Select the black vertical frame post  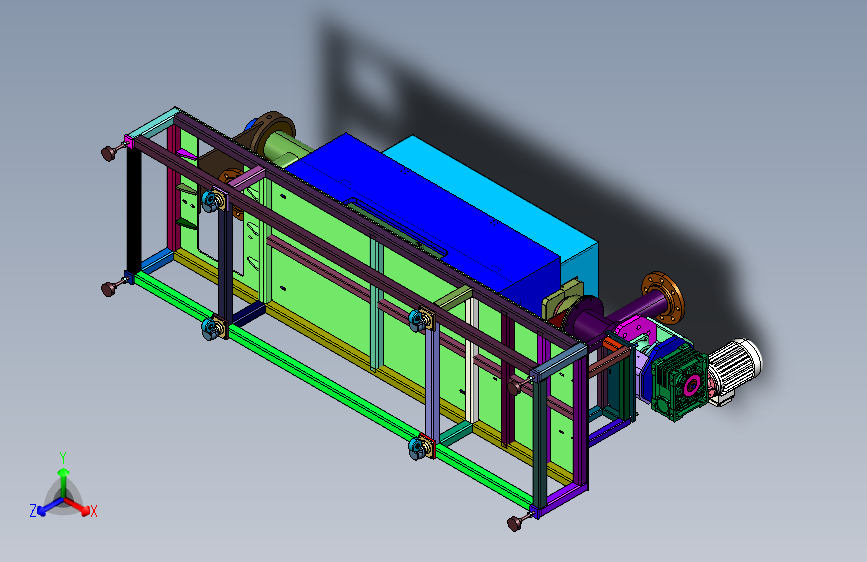click(x=134, y=209)
